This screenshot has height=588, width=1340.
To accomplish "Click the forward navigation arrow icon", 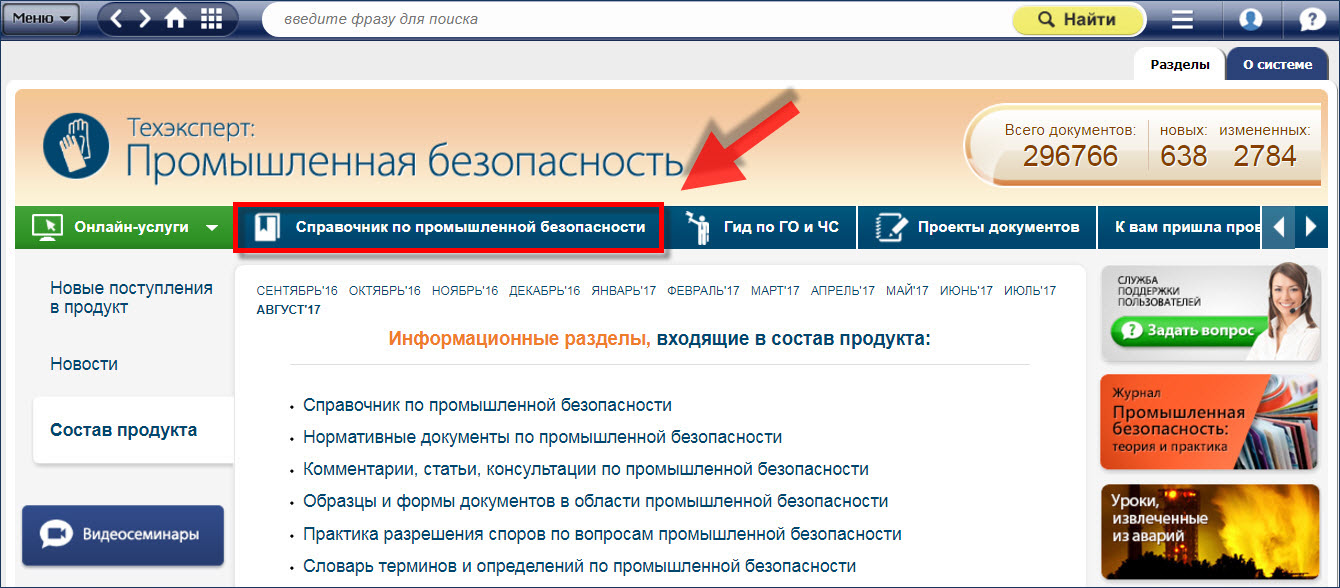I will click(145, 19).
